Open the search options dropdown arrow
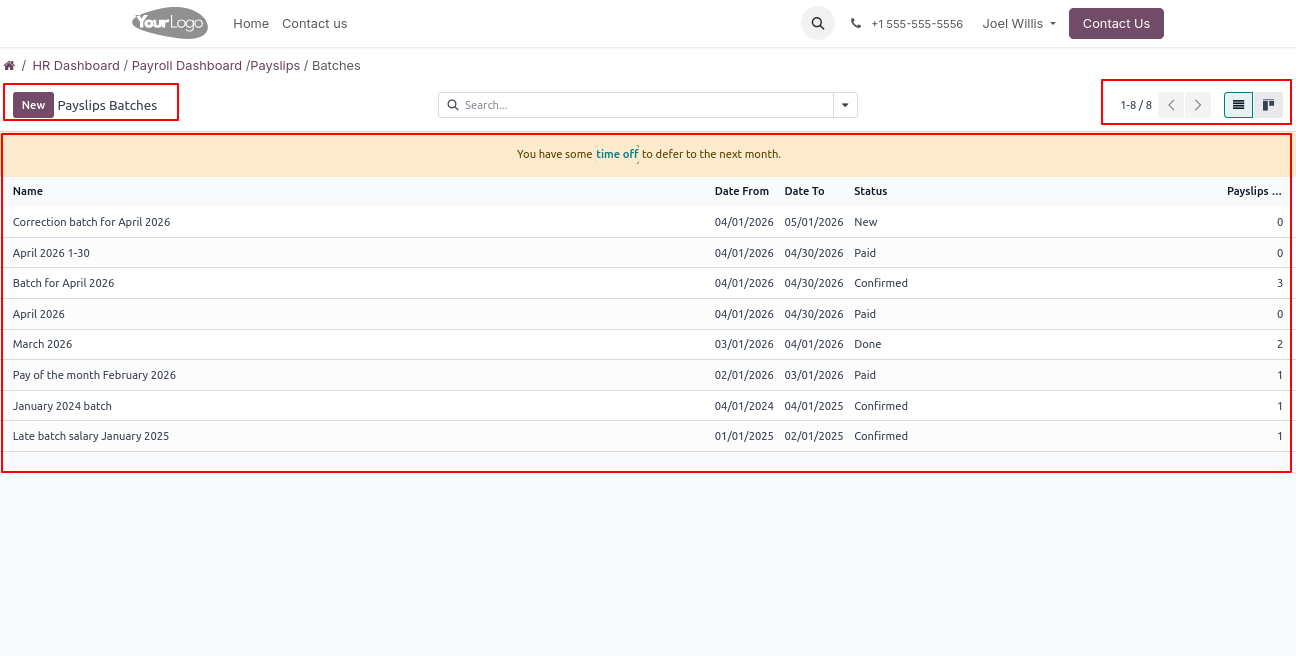Image resolution: width=1296 pixels, height=656 pixels. click(845, 105)
